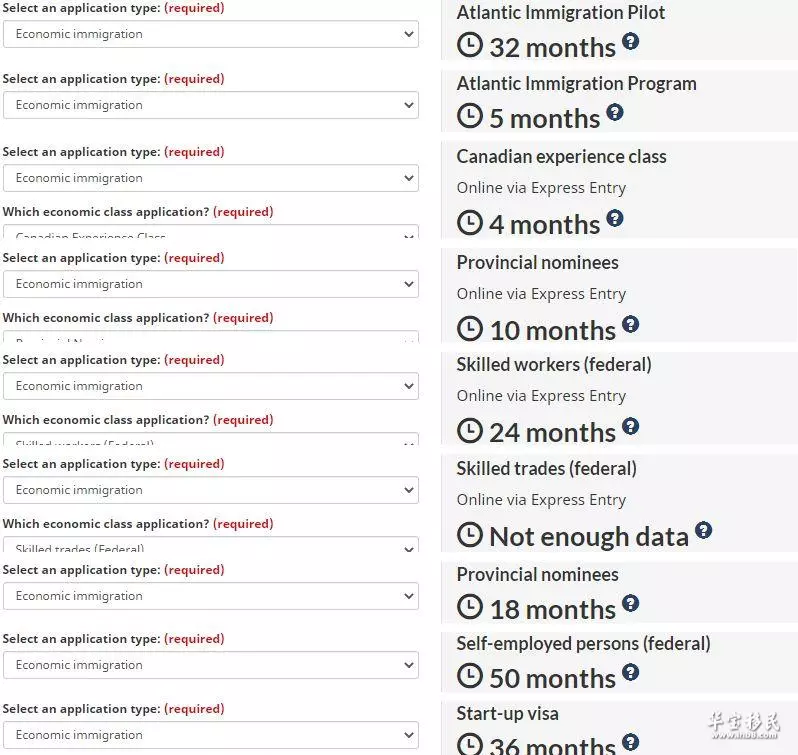
Task: Click help icon beside 10 months
Action: pyautogui.click(x=630, y=324)
